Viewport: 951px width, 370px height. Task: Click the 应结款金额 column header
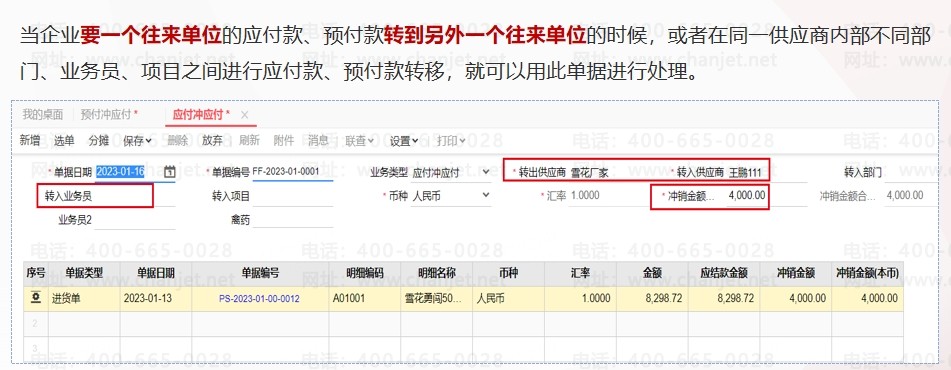pyautogui.click(x=724, y=274)
